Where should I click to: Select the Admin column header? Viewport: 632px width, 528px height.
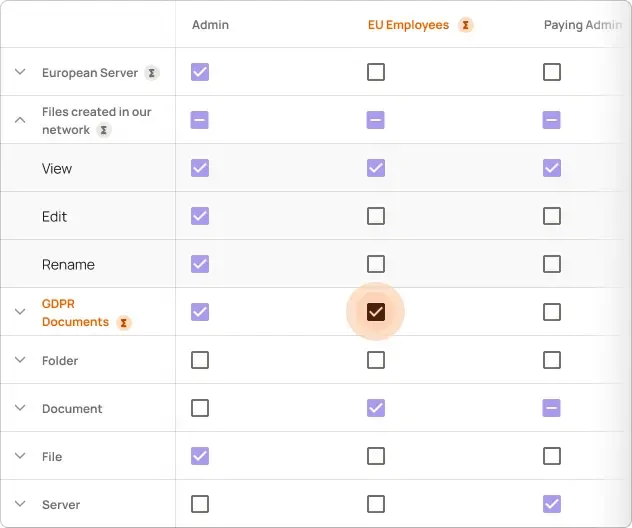click(210, 24)
